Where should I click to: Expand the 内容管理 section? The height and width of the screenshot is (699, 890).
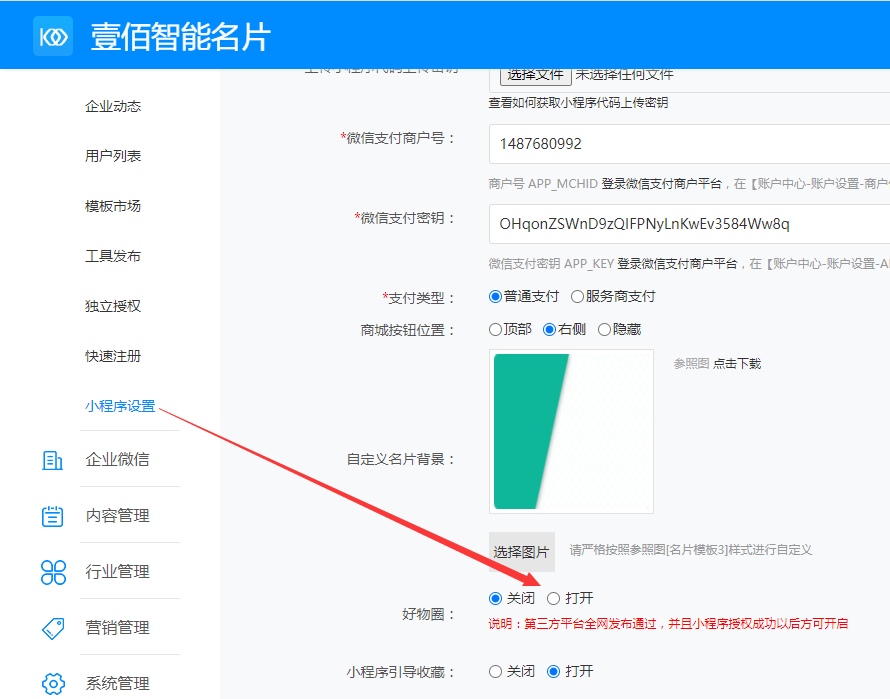pyautogui.click(x=117, y=516)
